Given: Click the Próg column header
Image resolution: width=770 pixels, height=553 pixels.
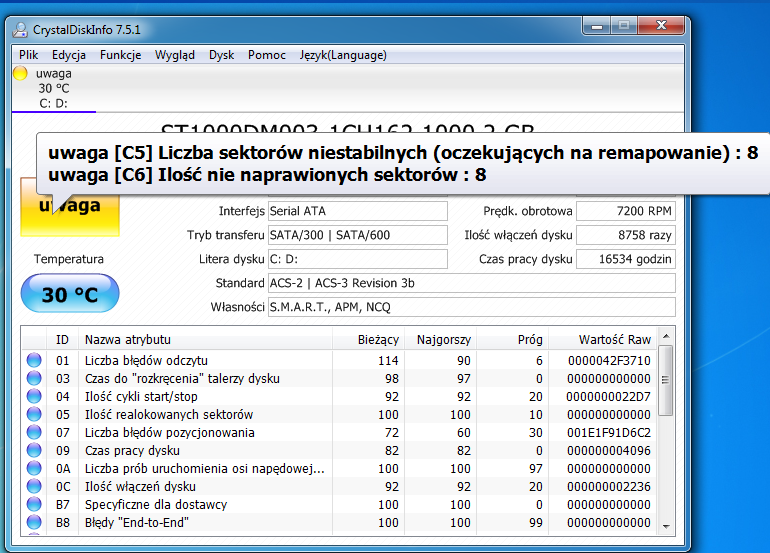Looking at the screenshot, I should pos(513,339).
